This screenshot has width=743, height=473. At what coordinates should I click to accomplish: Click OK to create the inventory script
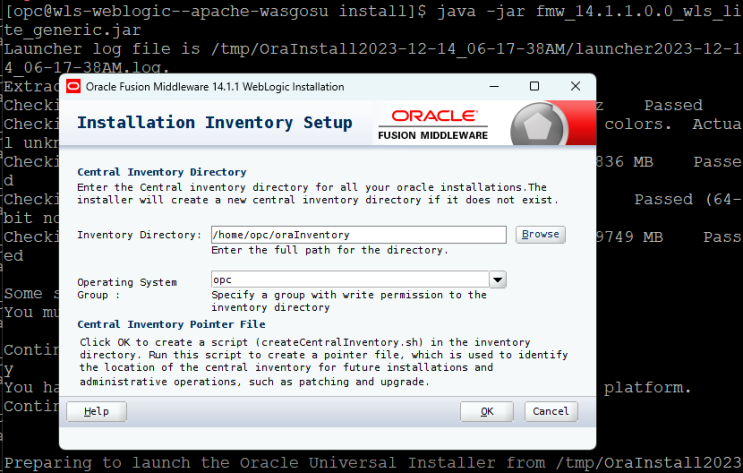tap(487, 411)
